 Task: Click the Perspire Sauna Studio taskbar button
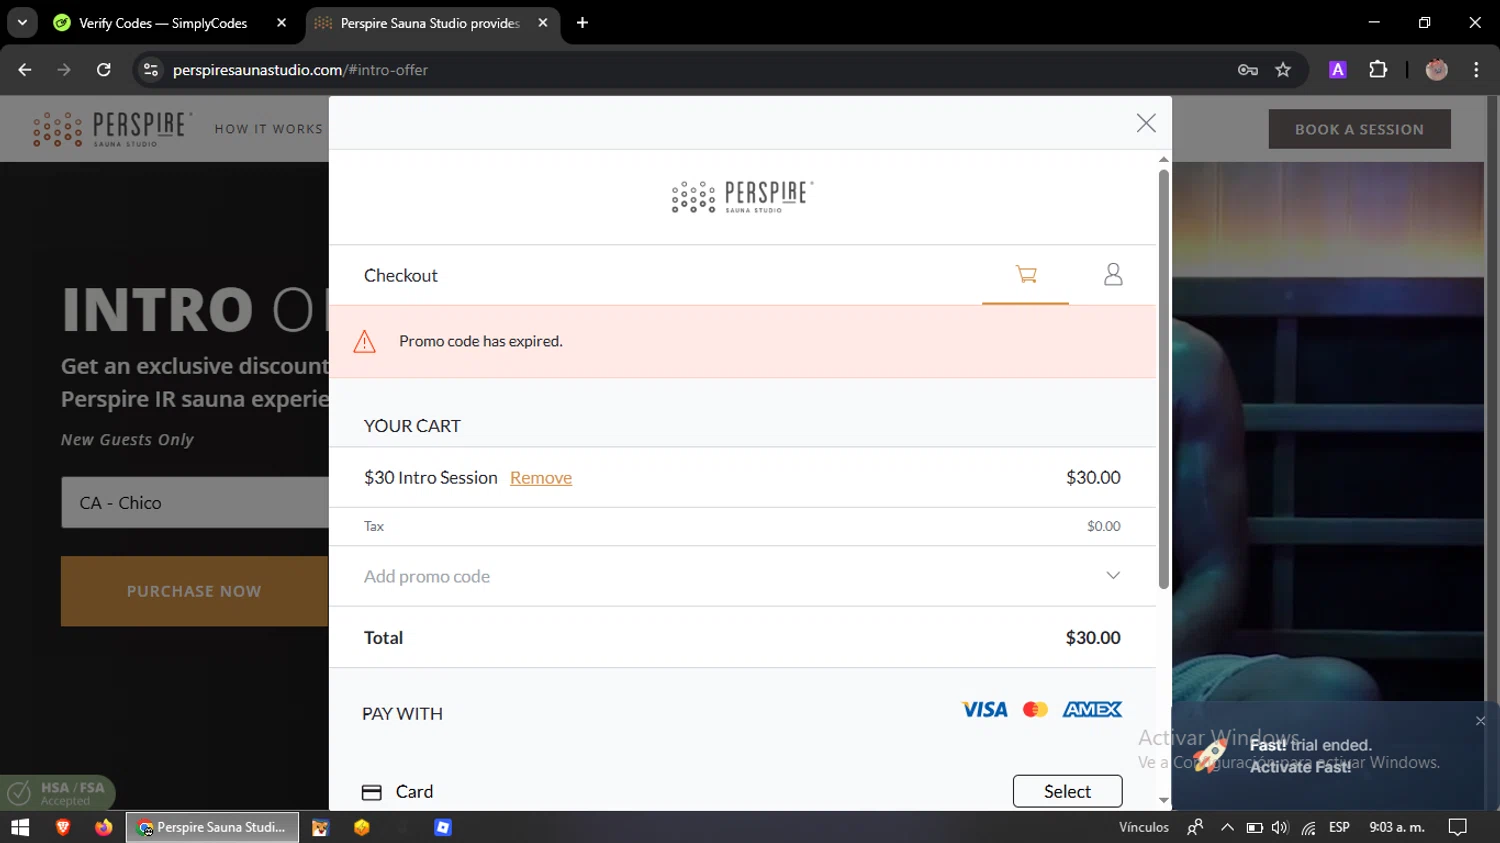click(x=212, y=827)
